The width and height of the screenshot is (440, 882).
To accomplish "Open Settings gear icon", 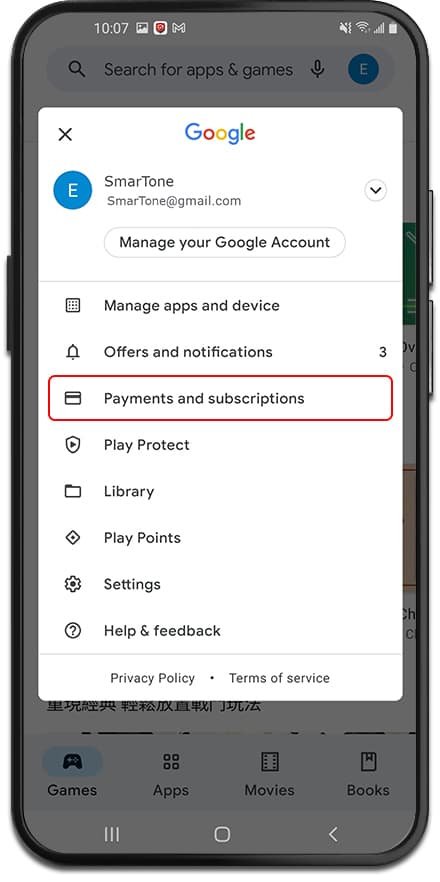I will click(x=73, y=584).
